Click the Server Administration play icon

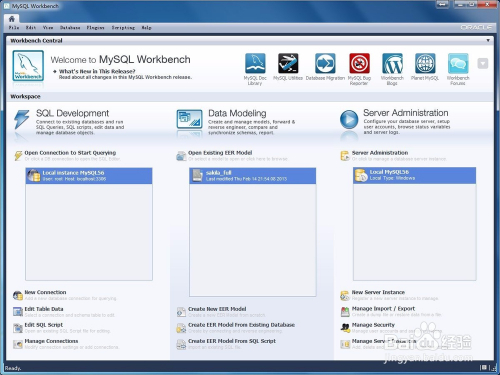(349, 119)
